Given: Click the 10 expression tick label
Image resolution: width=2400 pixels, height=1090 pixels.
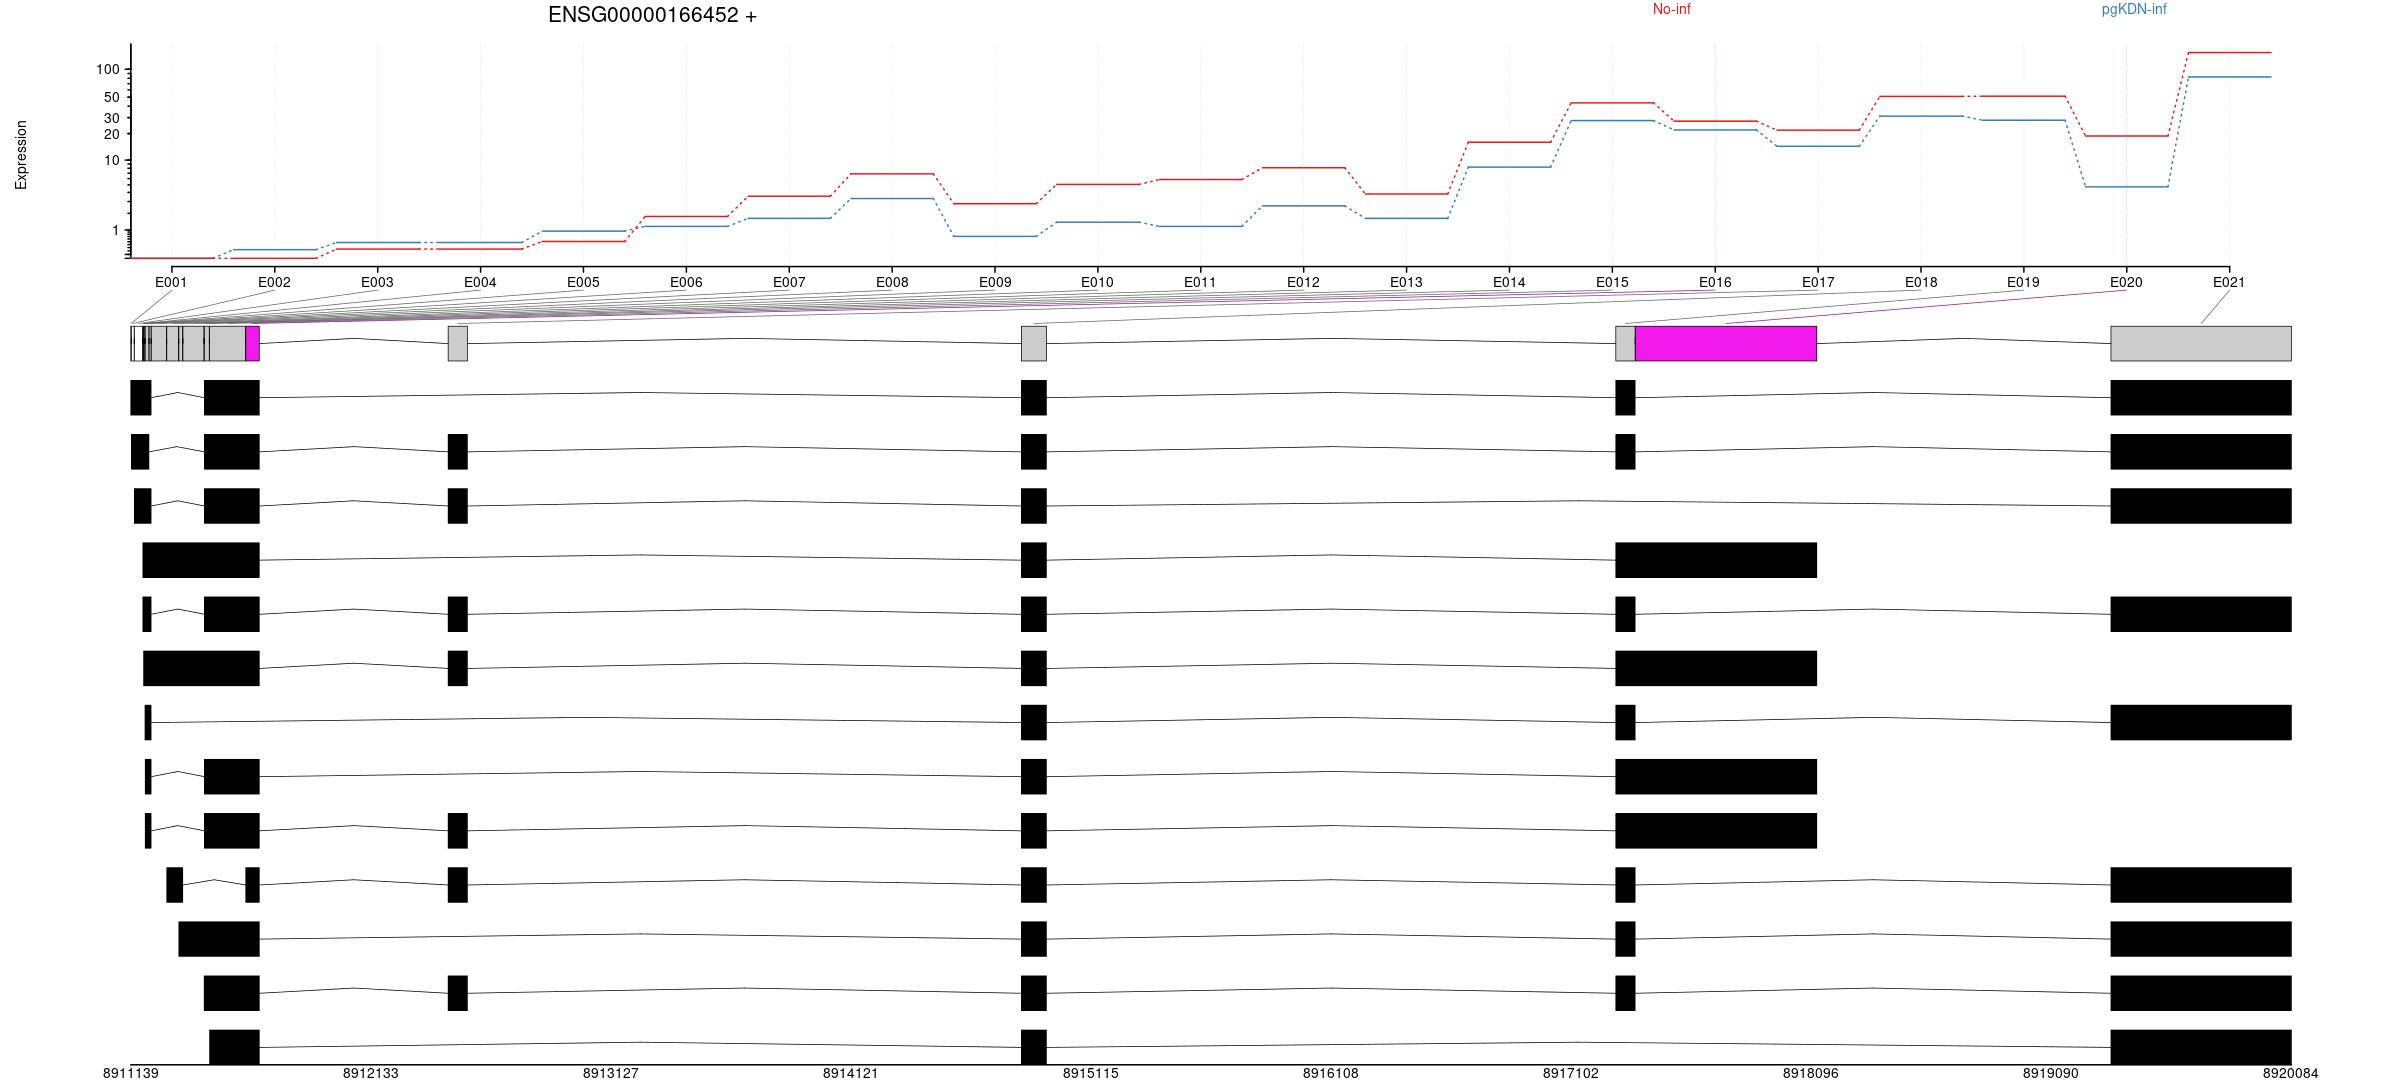Looking at the screenshot, I should [x=112, y=160].
